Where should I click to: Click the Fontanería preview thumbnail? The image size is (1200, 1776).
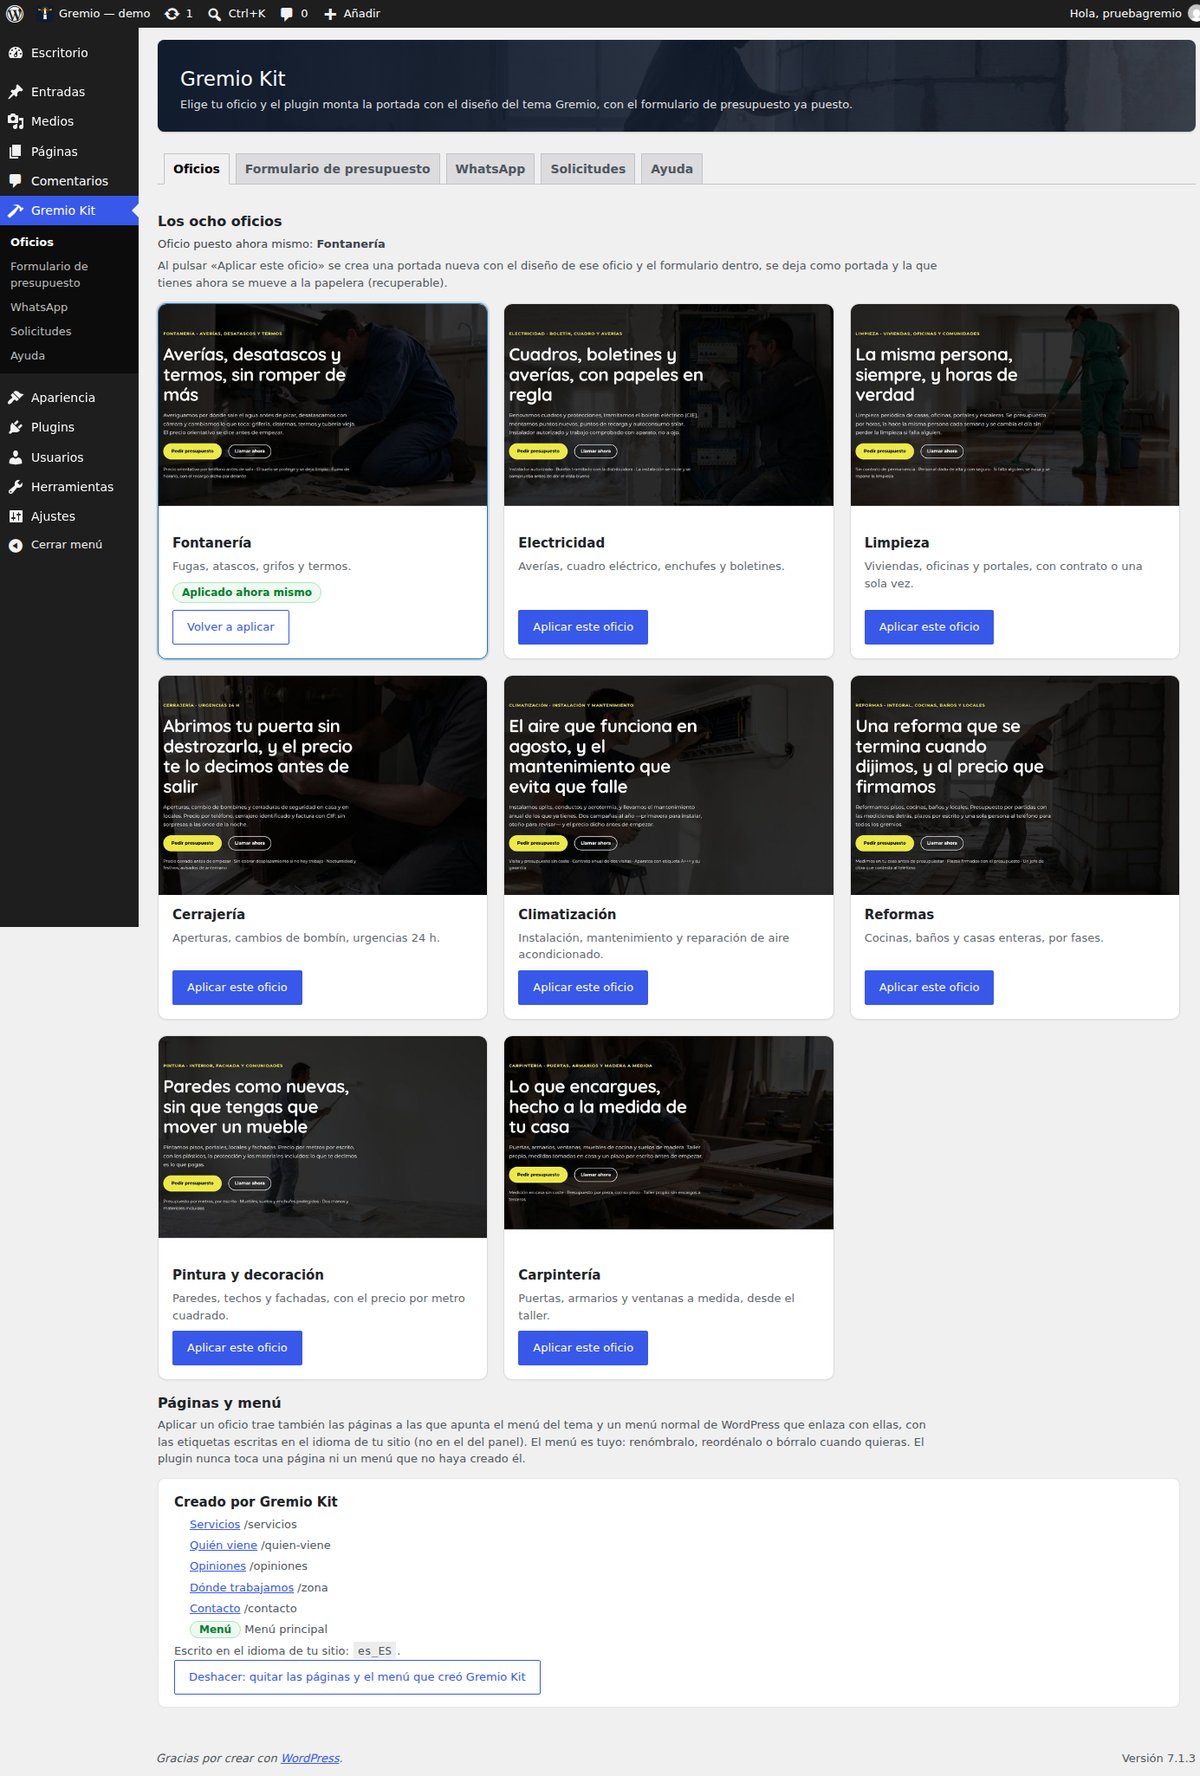323,405
